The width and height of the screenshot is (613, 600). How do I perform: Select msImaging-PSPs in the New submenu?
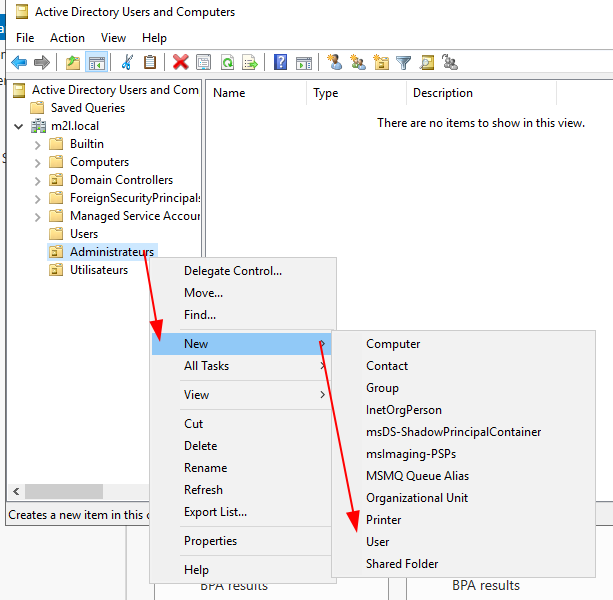tap(464, 454)
